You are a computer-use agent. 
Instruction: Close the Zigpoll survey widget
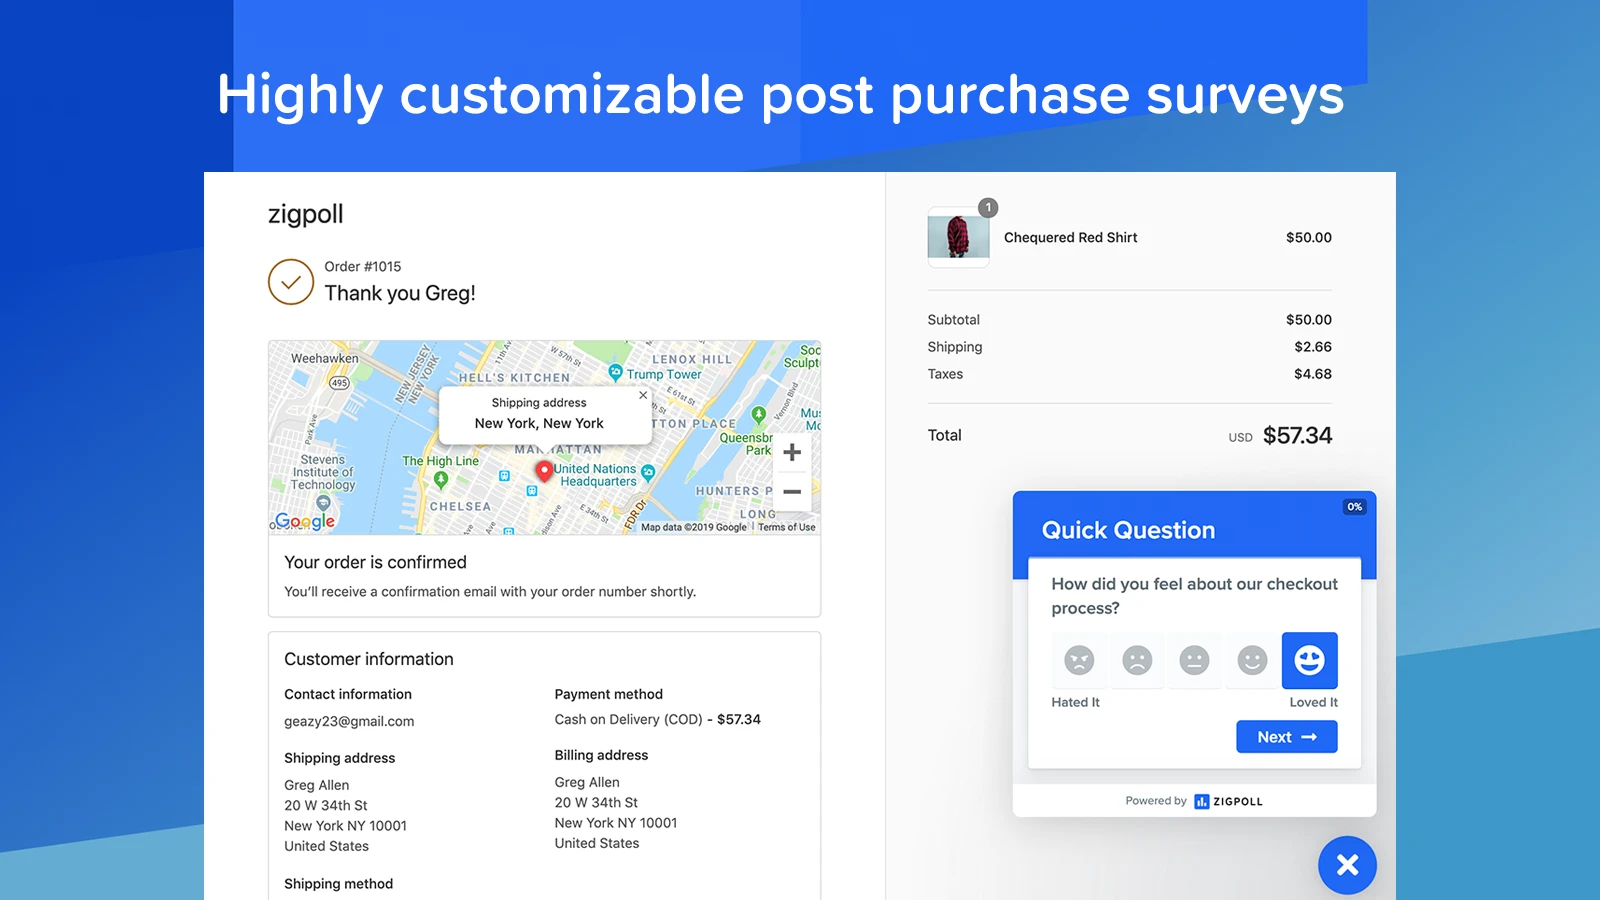(x=1347, y=865)
